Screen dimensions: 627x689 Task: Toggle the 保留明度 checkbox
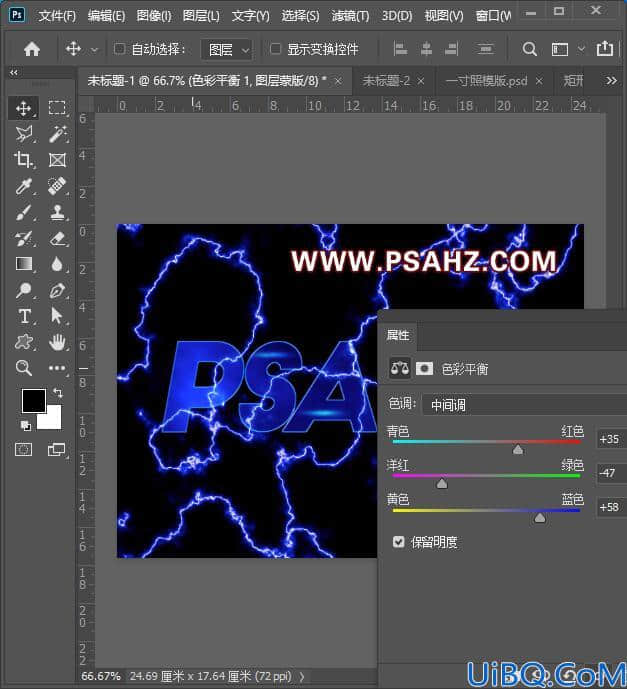[x=399, y=542]
